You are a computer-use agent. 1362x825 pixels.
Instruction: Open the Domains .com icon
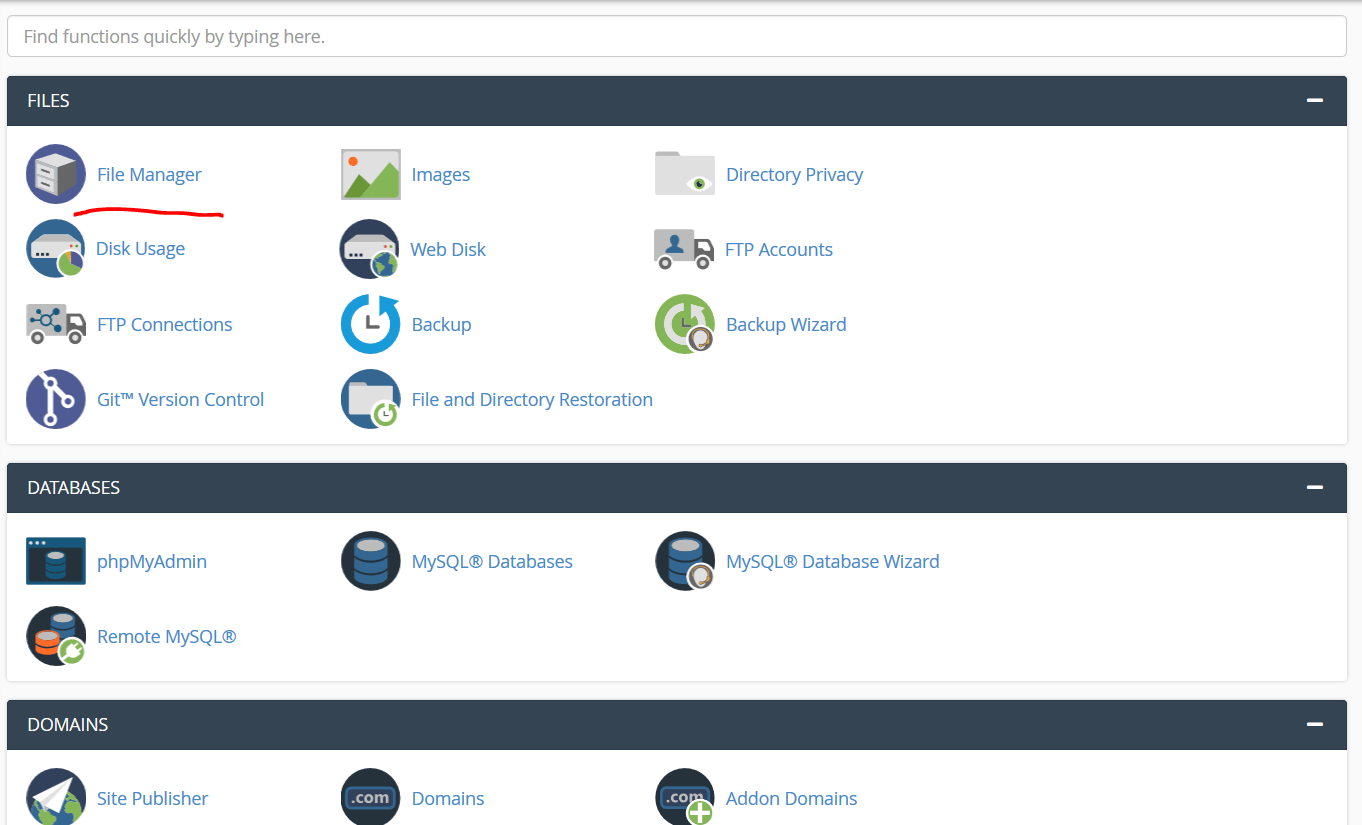coord(371,797)
